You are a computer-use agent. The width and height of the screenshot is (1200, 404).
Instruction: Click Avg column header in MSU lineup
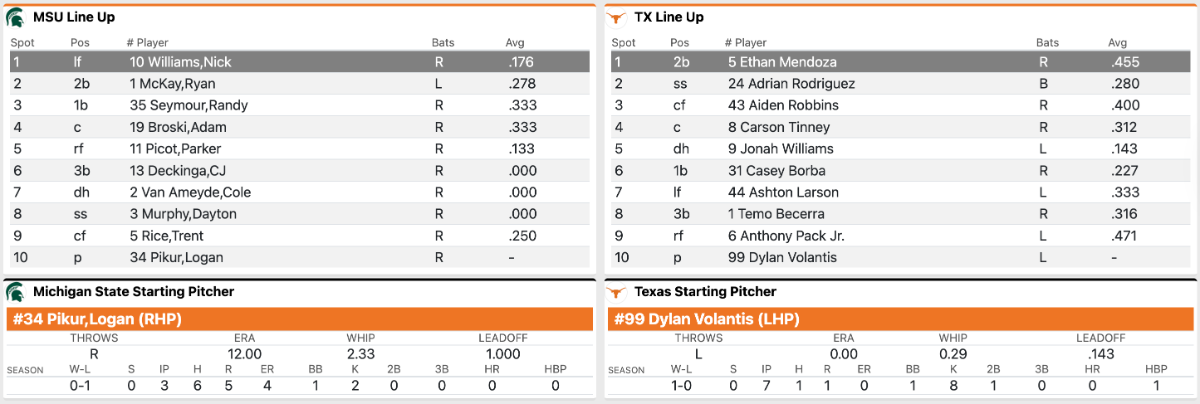click(x=515, y=43)
